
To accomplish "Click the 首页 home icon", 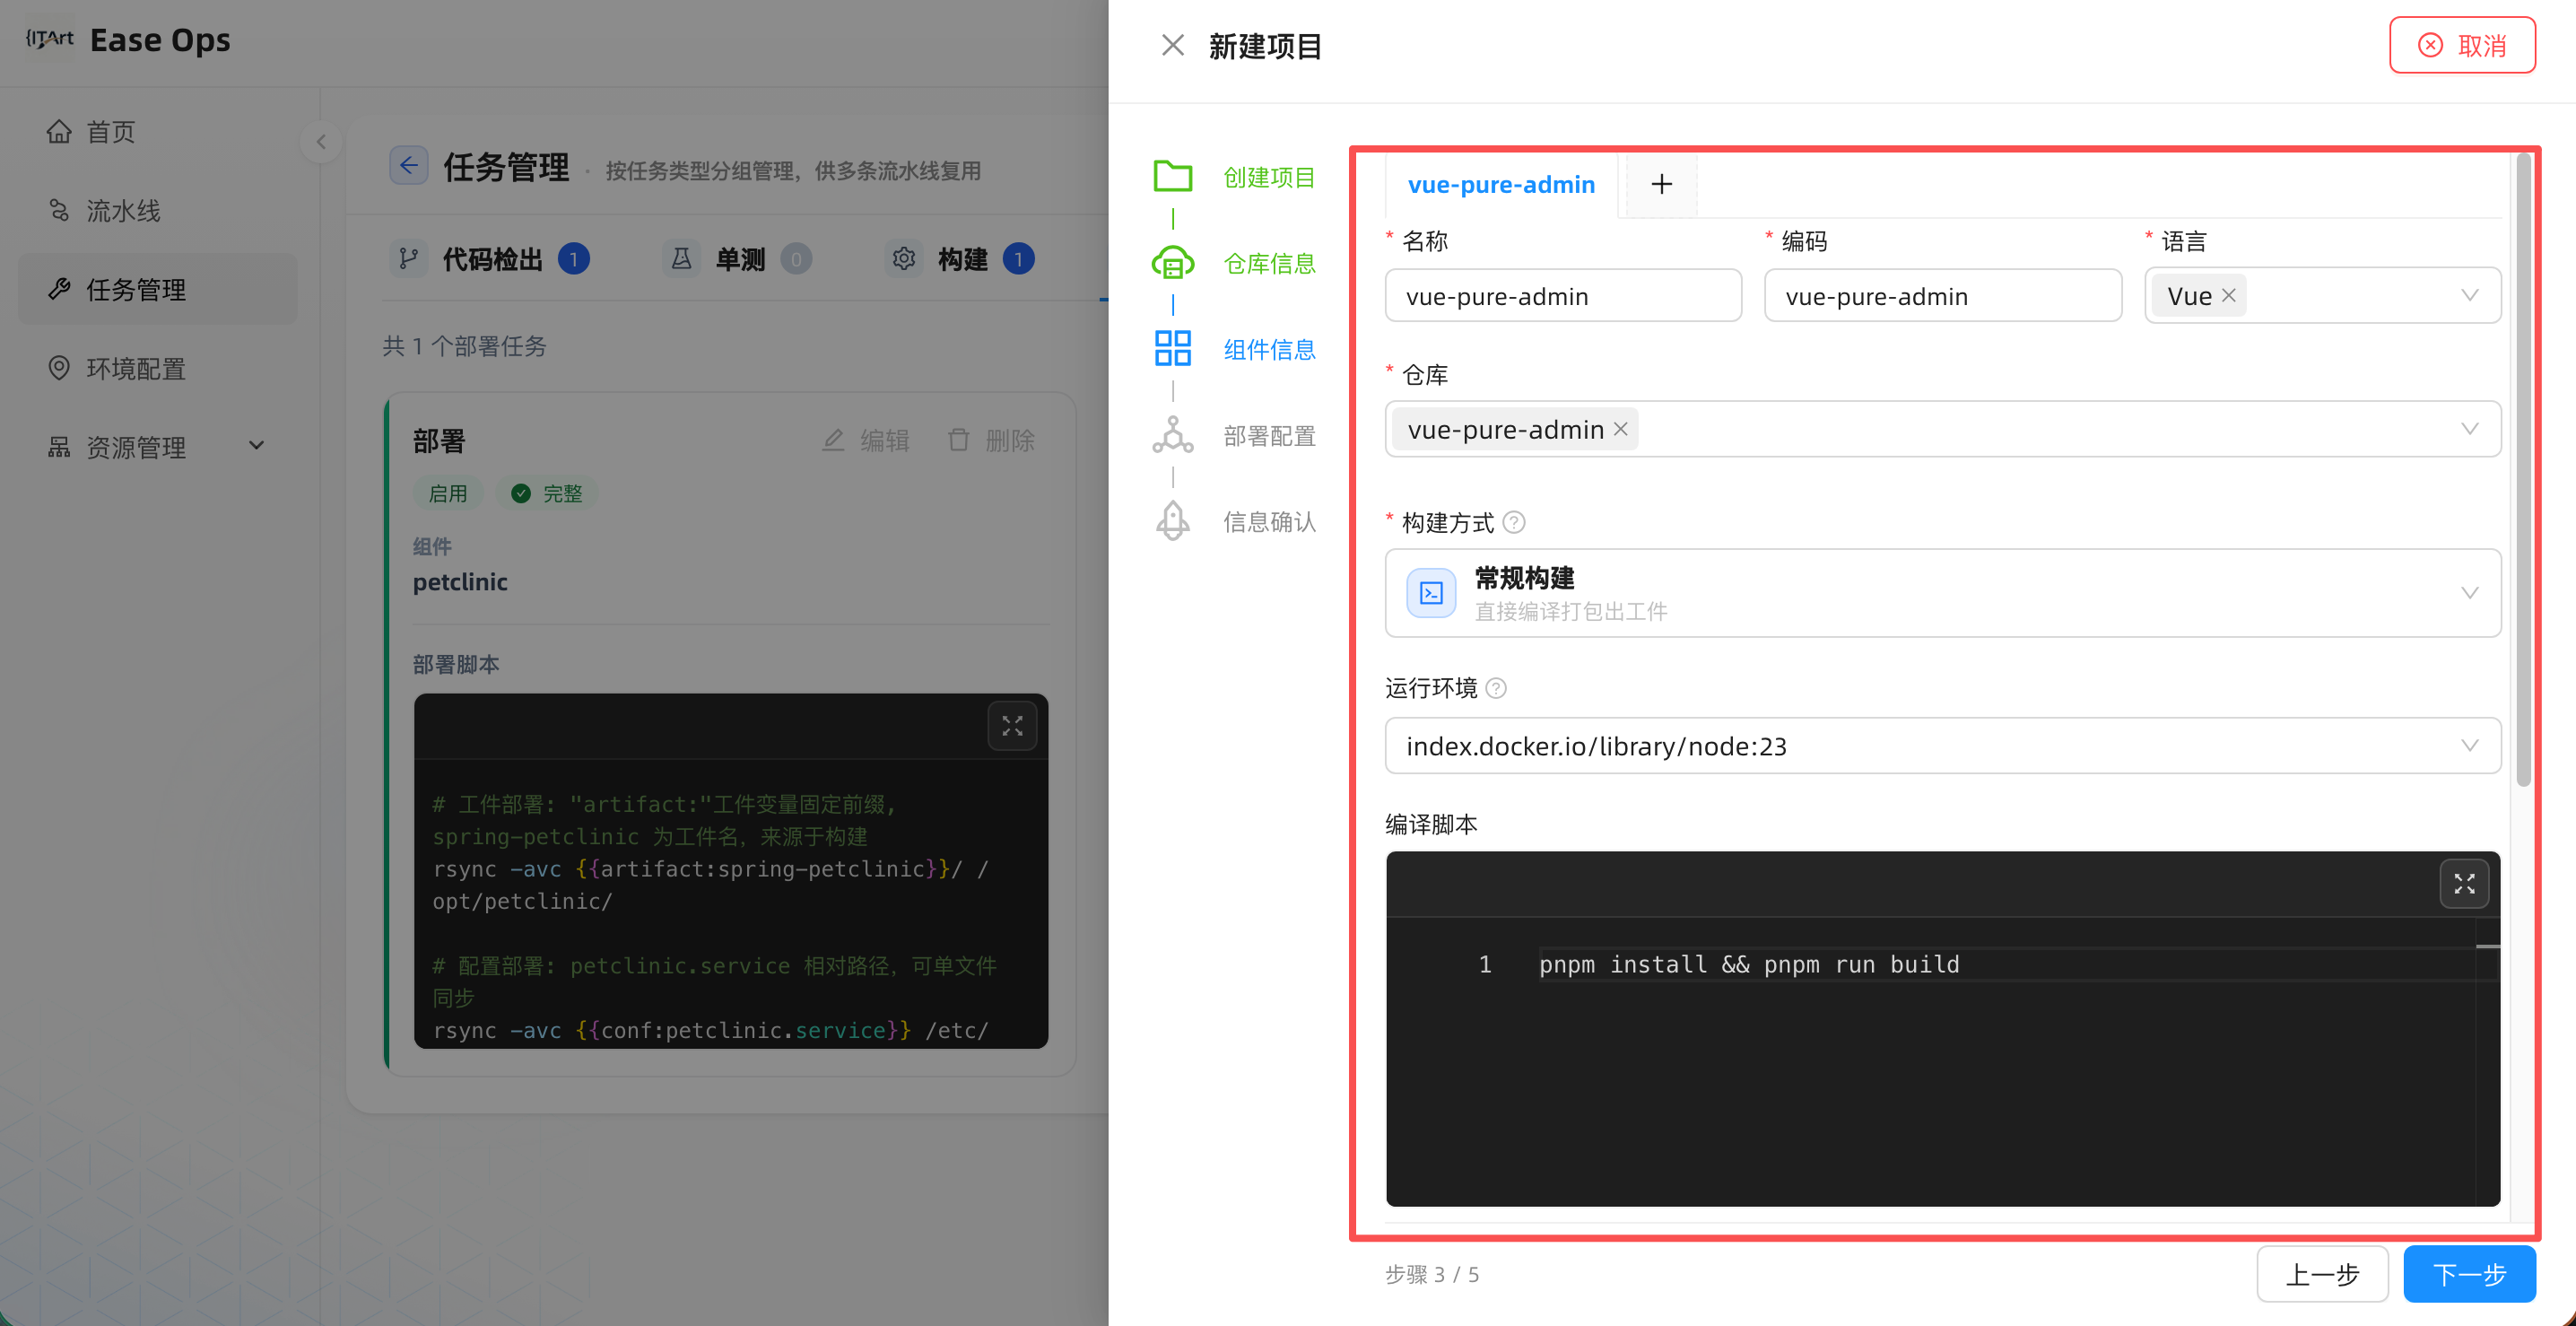I will coord(59,131).
